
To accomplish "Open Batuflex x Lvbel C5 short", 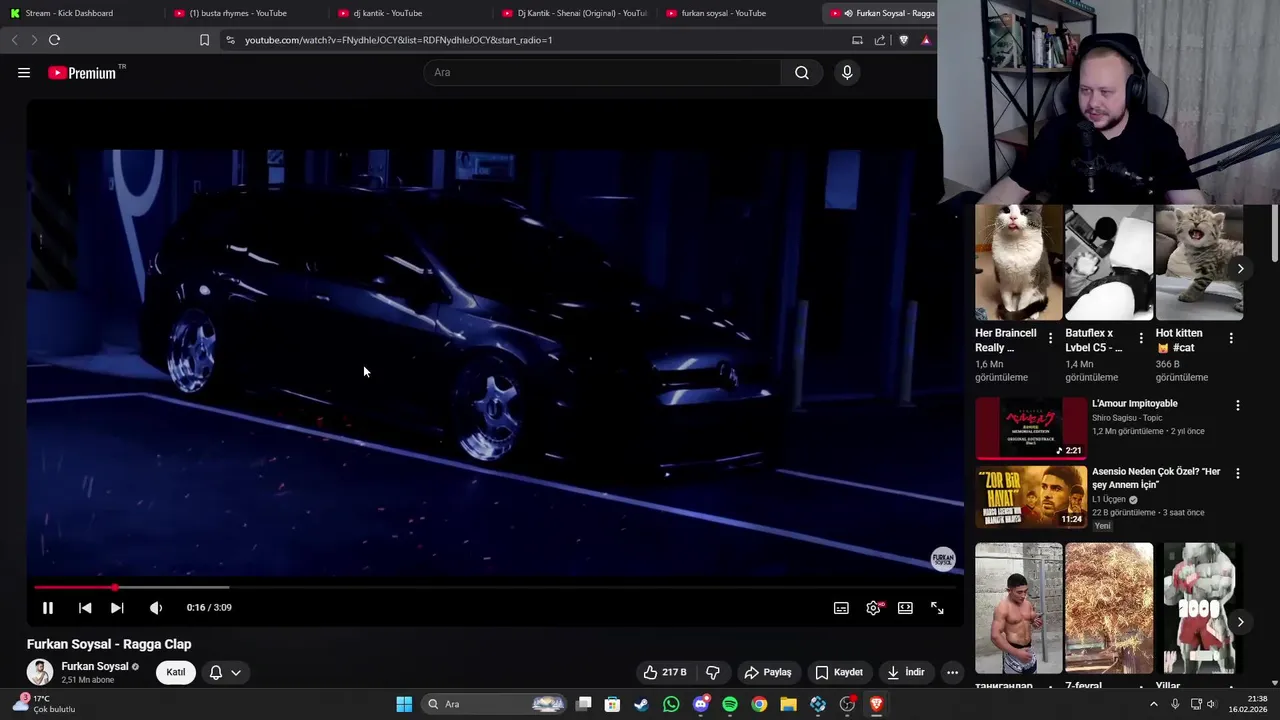I will pos(1109,263).
